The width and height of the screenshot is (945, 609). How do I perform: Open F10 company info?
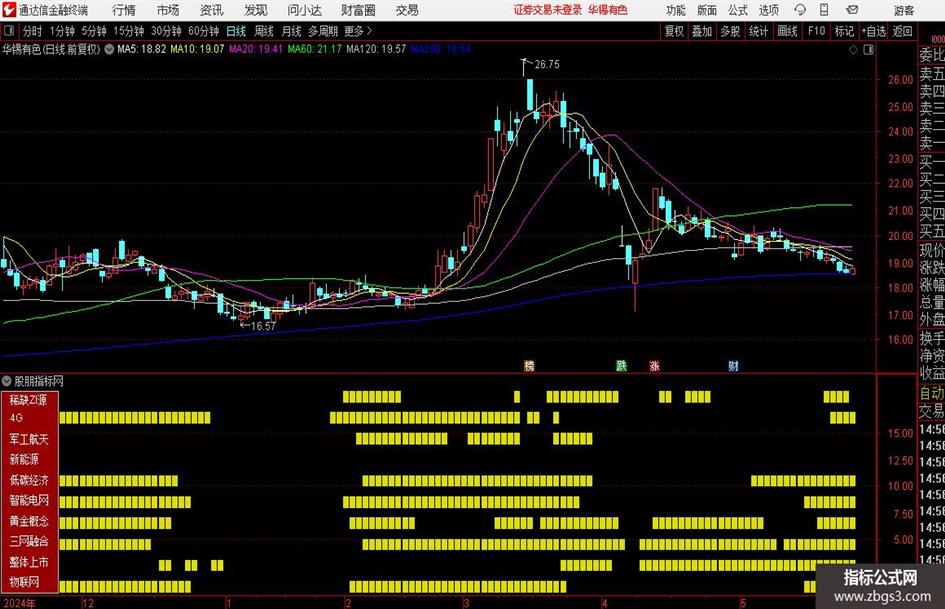816,31
